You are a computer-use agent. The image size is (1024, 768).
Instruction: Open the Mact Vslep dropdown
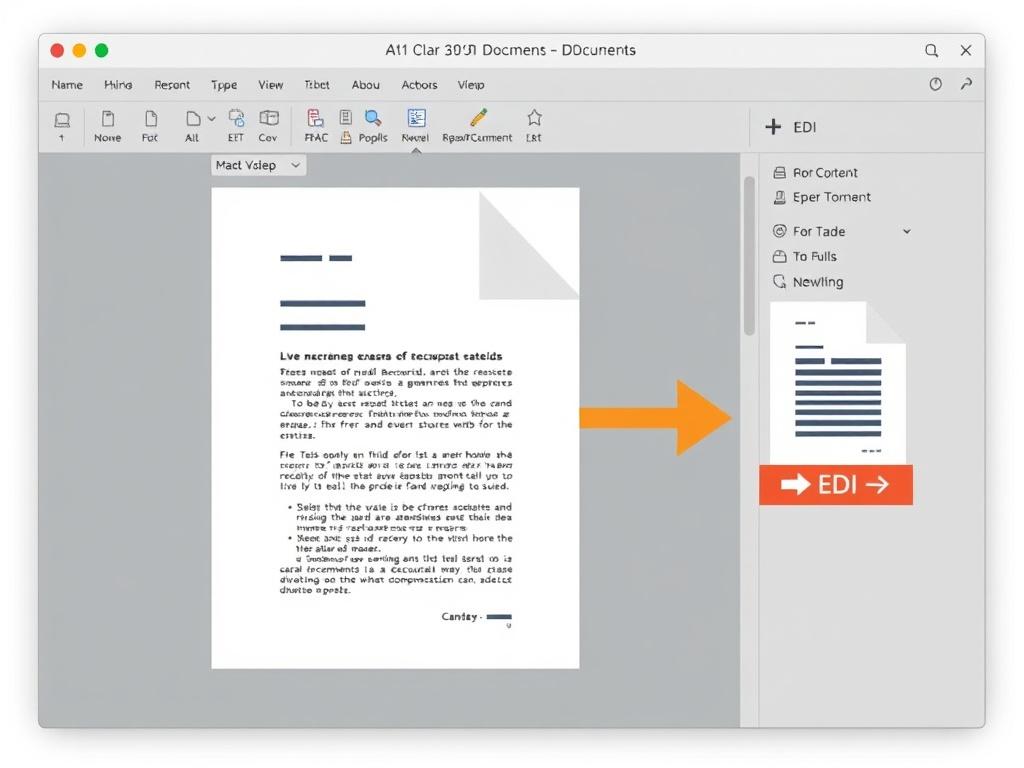coord(258,165)
